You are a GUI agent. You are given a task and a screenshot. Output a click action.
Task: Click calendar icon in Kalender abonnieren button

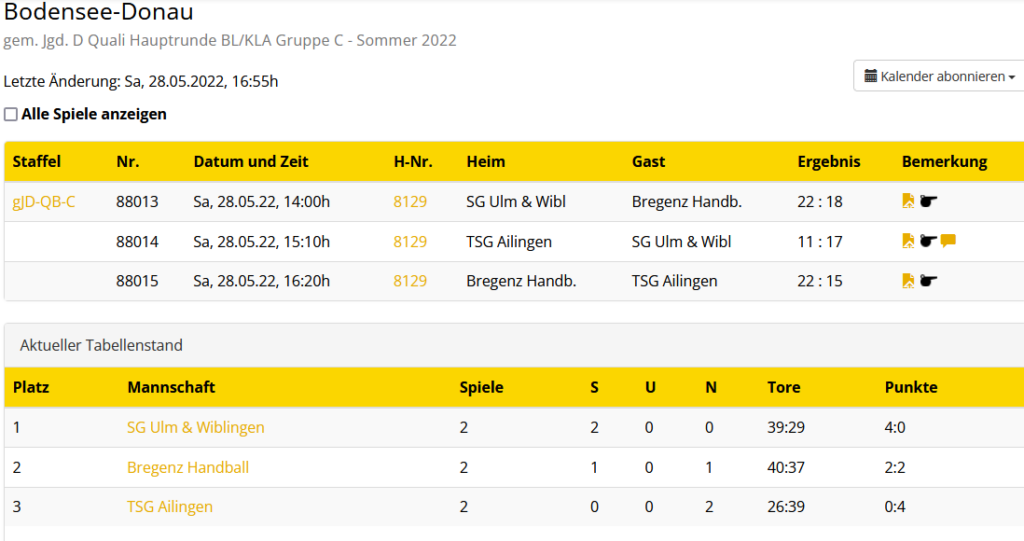click(x=871, y=76)
